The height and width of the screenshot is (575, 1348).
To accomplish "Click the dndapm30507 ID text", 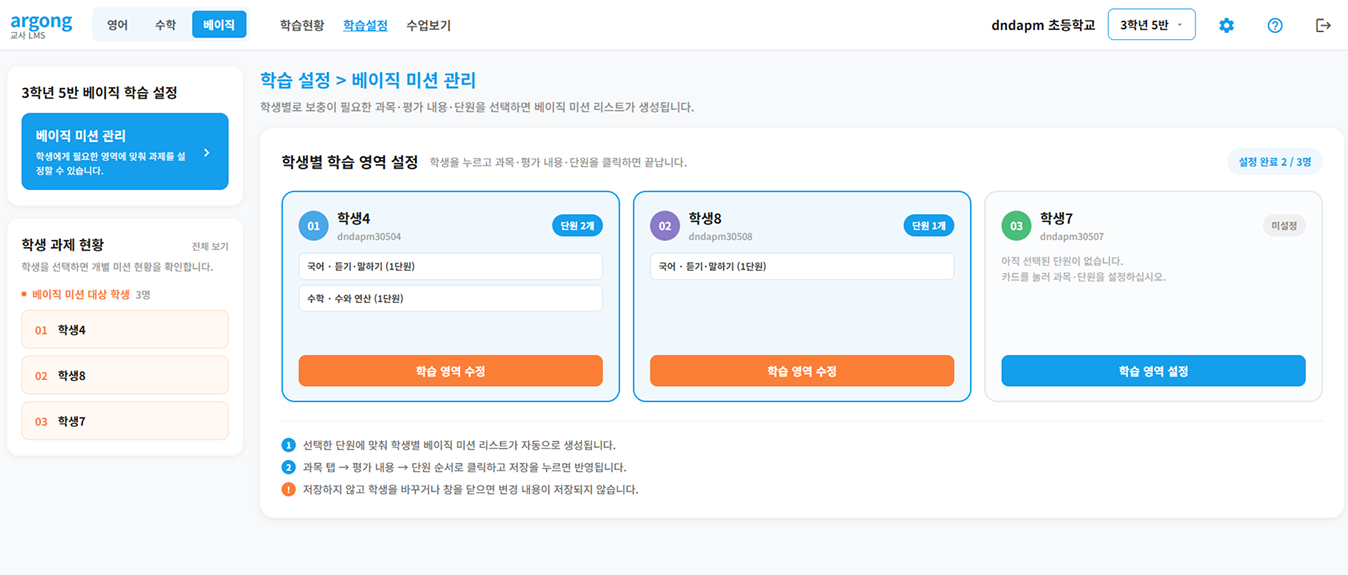I will pyautogui.click(x=1072, y=237).
